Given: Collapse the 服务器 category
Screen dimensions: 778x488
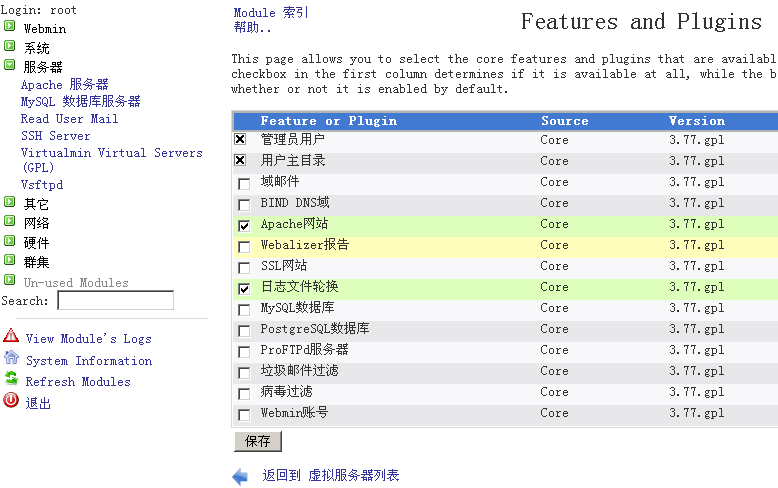Looking at the screenshot, I should pyautogui.click(x=9, y=64).
